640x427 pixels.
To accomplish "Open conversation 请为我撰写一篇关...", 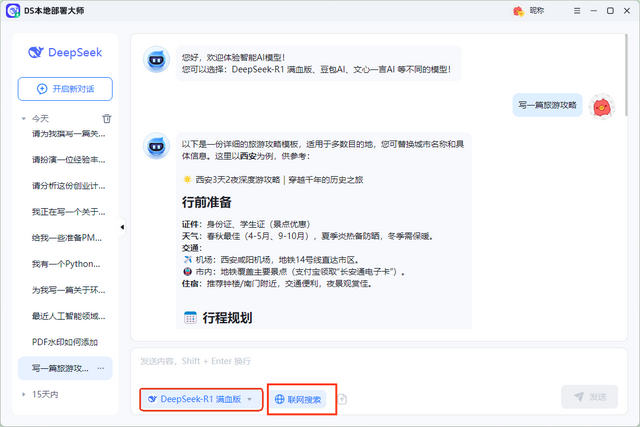I will point(69,133).
